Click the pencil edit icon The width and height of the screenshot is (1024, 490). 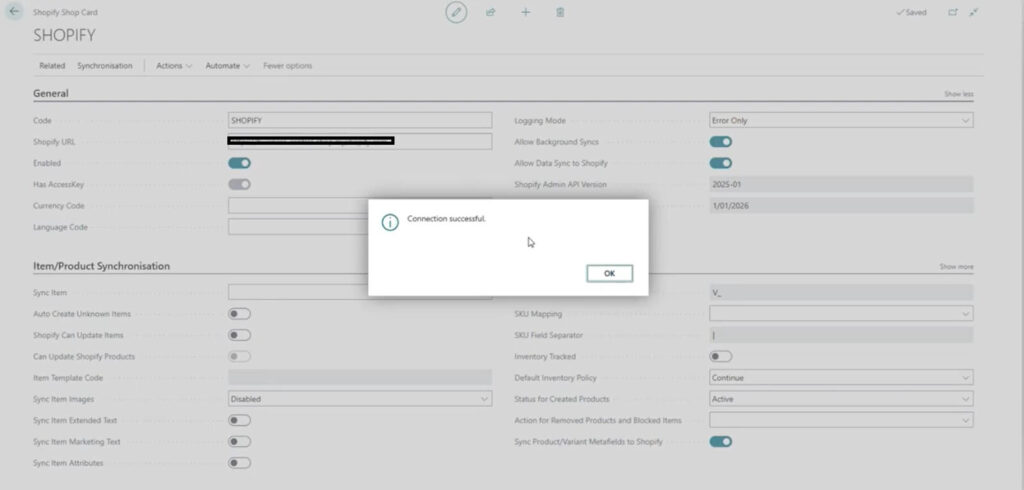[x=456, y=12]
